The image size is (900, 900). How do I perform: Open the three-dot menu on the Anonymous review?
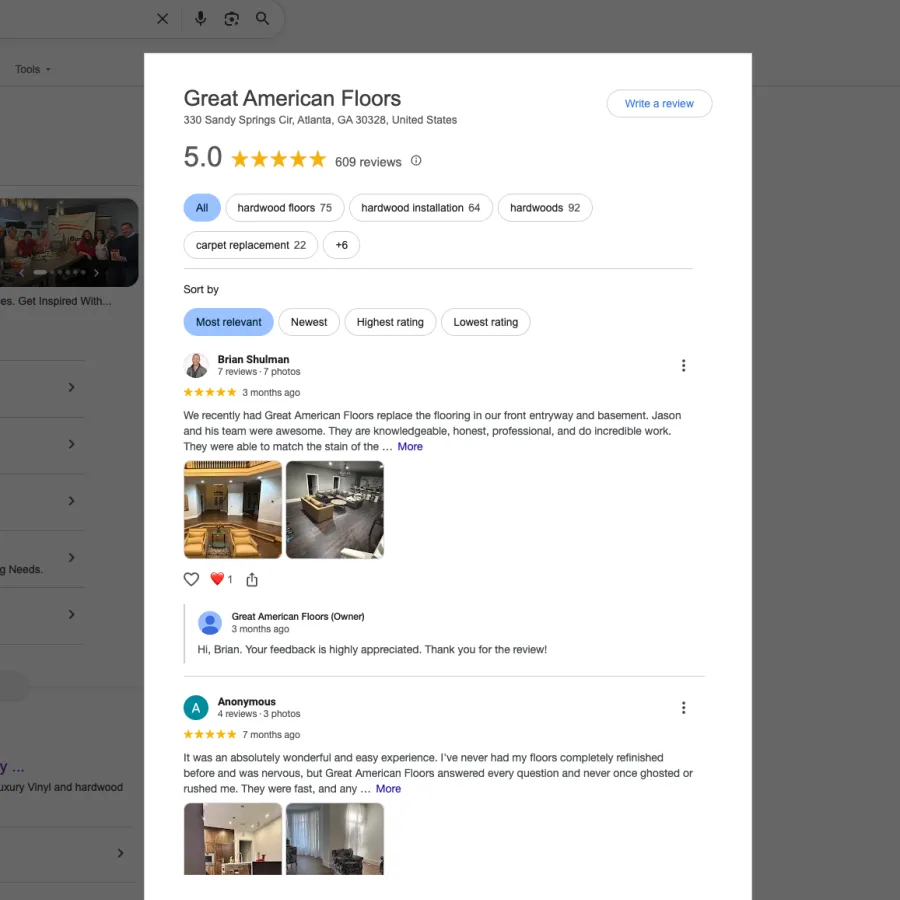(x=683, y=708)
